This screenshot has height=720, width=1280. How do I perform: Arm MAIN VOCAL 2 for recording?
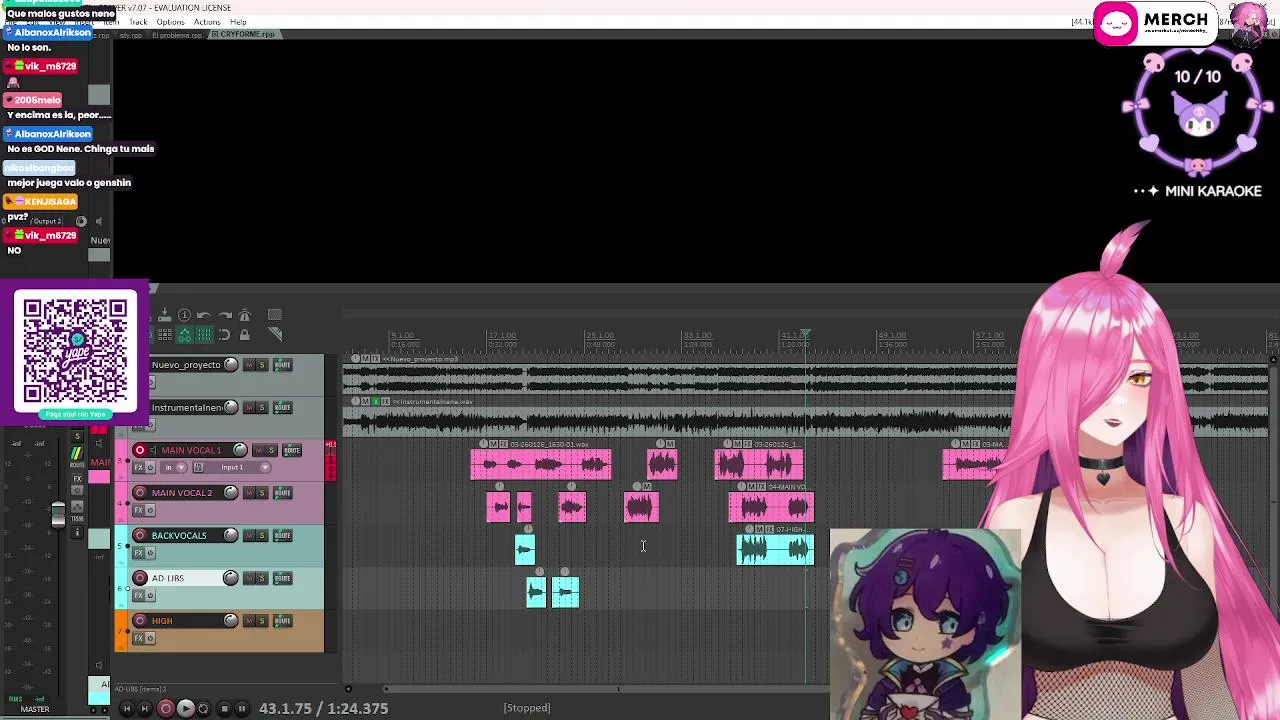(x=140, y=492)
